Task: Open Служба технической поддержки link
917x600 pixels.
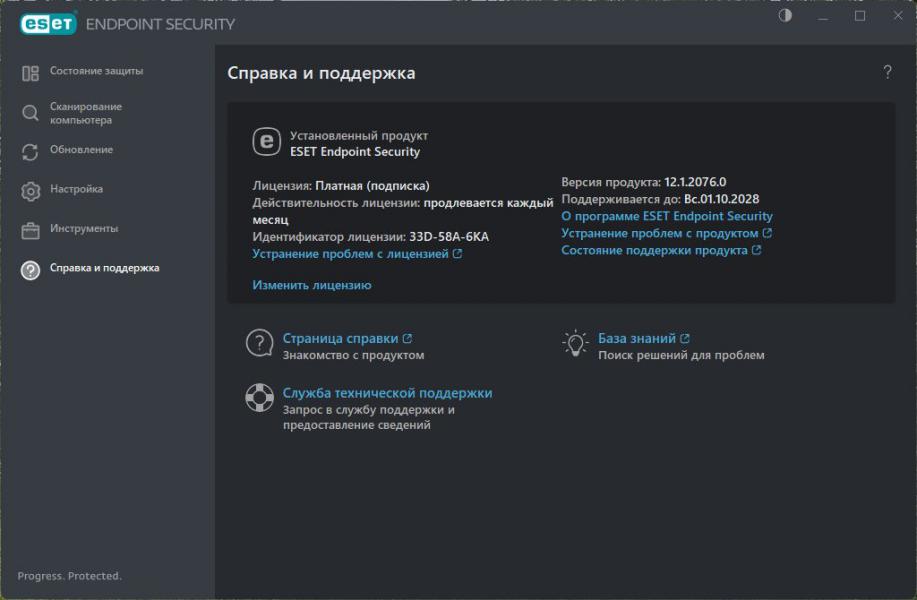Action: click(387, 393)
